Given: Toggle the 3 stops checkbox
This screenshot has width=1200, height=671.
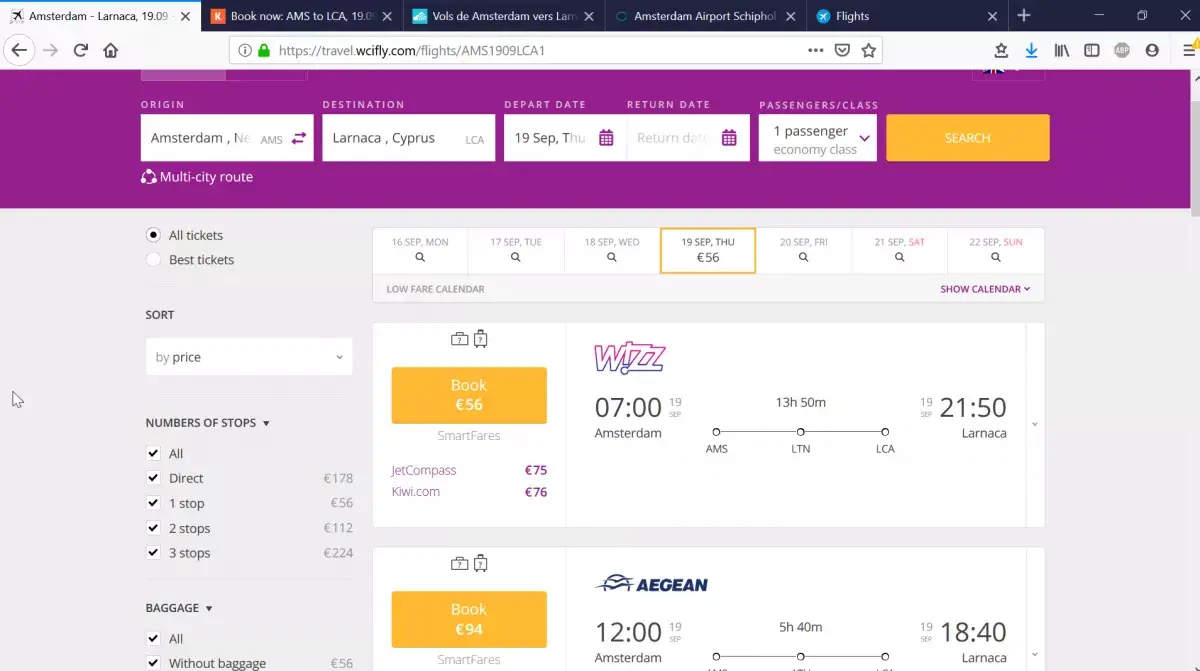Looking at the screenshot, I should point(153,553).
